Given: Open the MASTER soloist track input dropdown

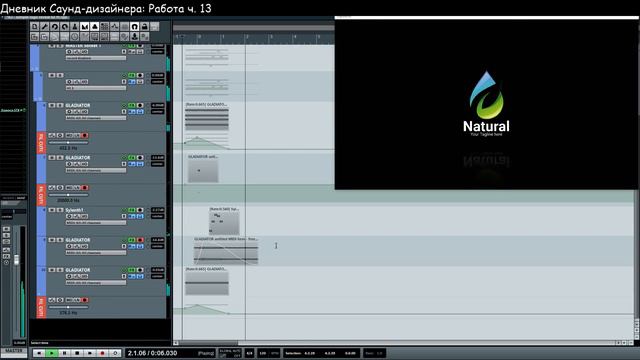Looking at the screenshot, I should point(96,58).
